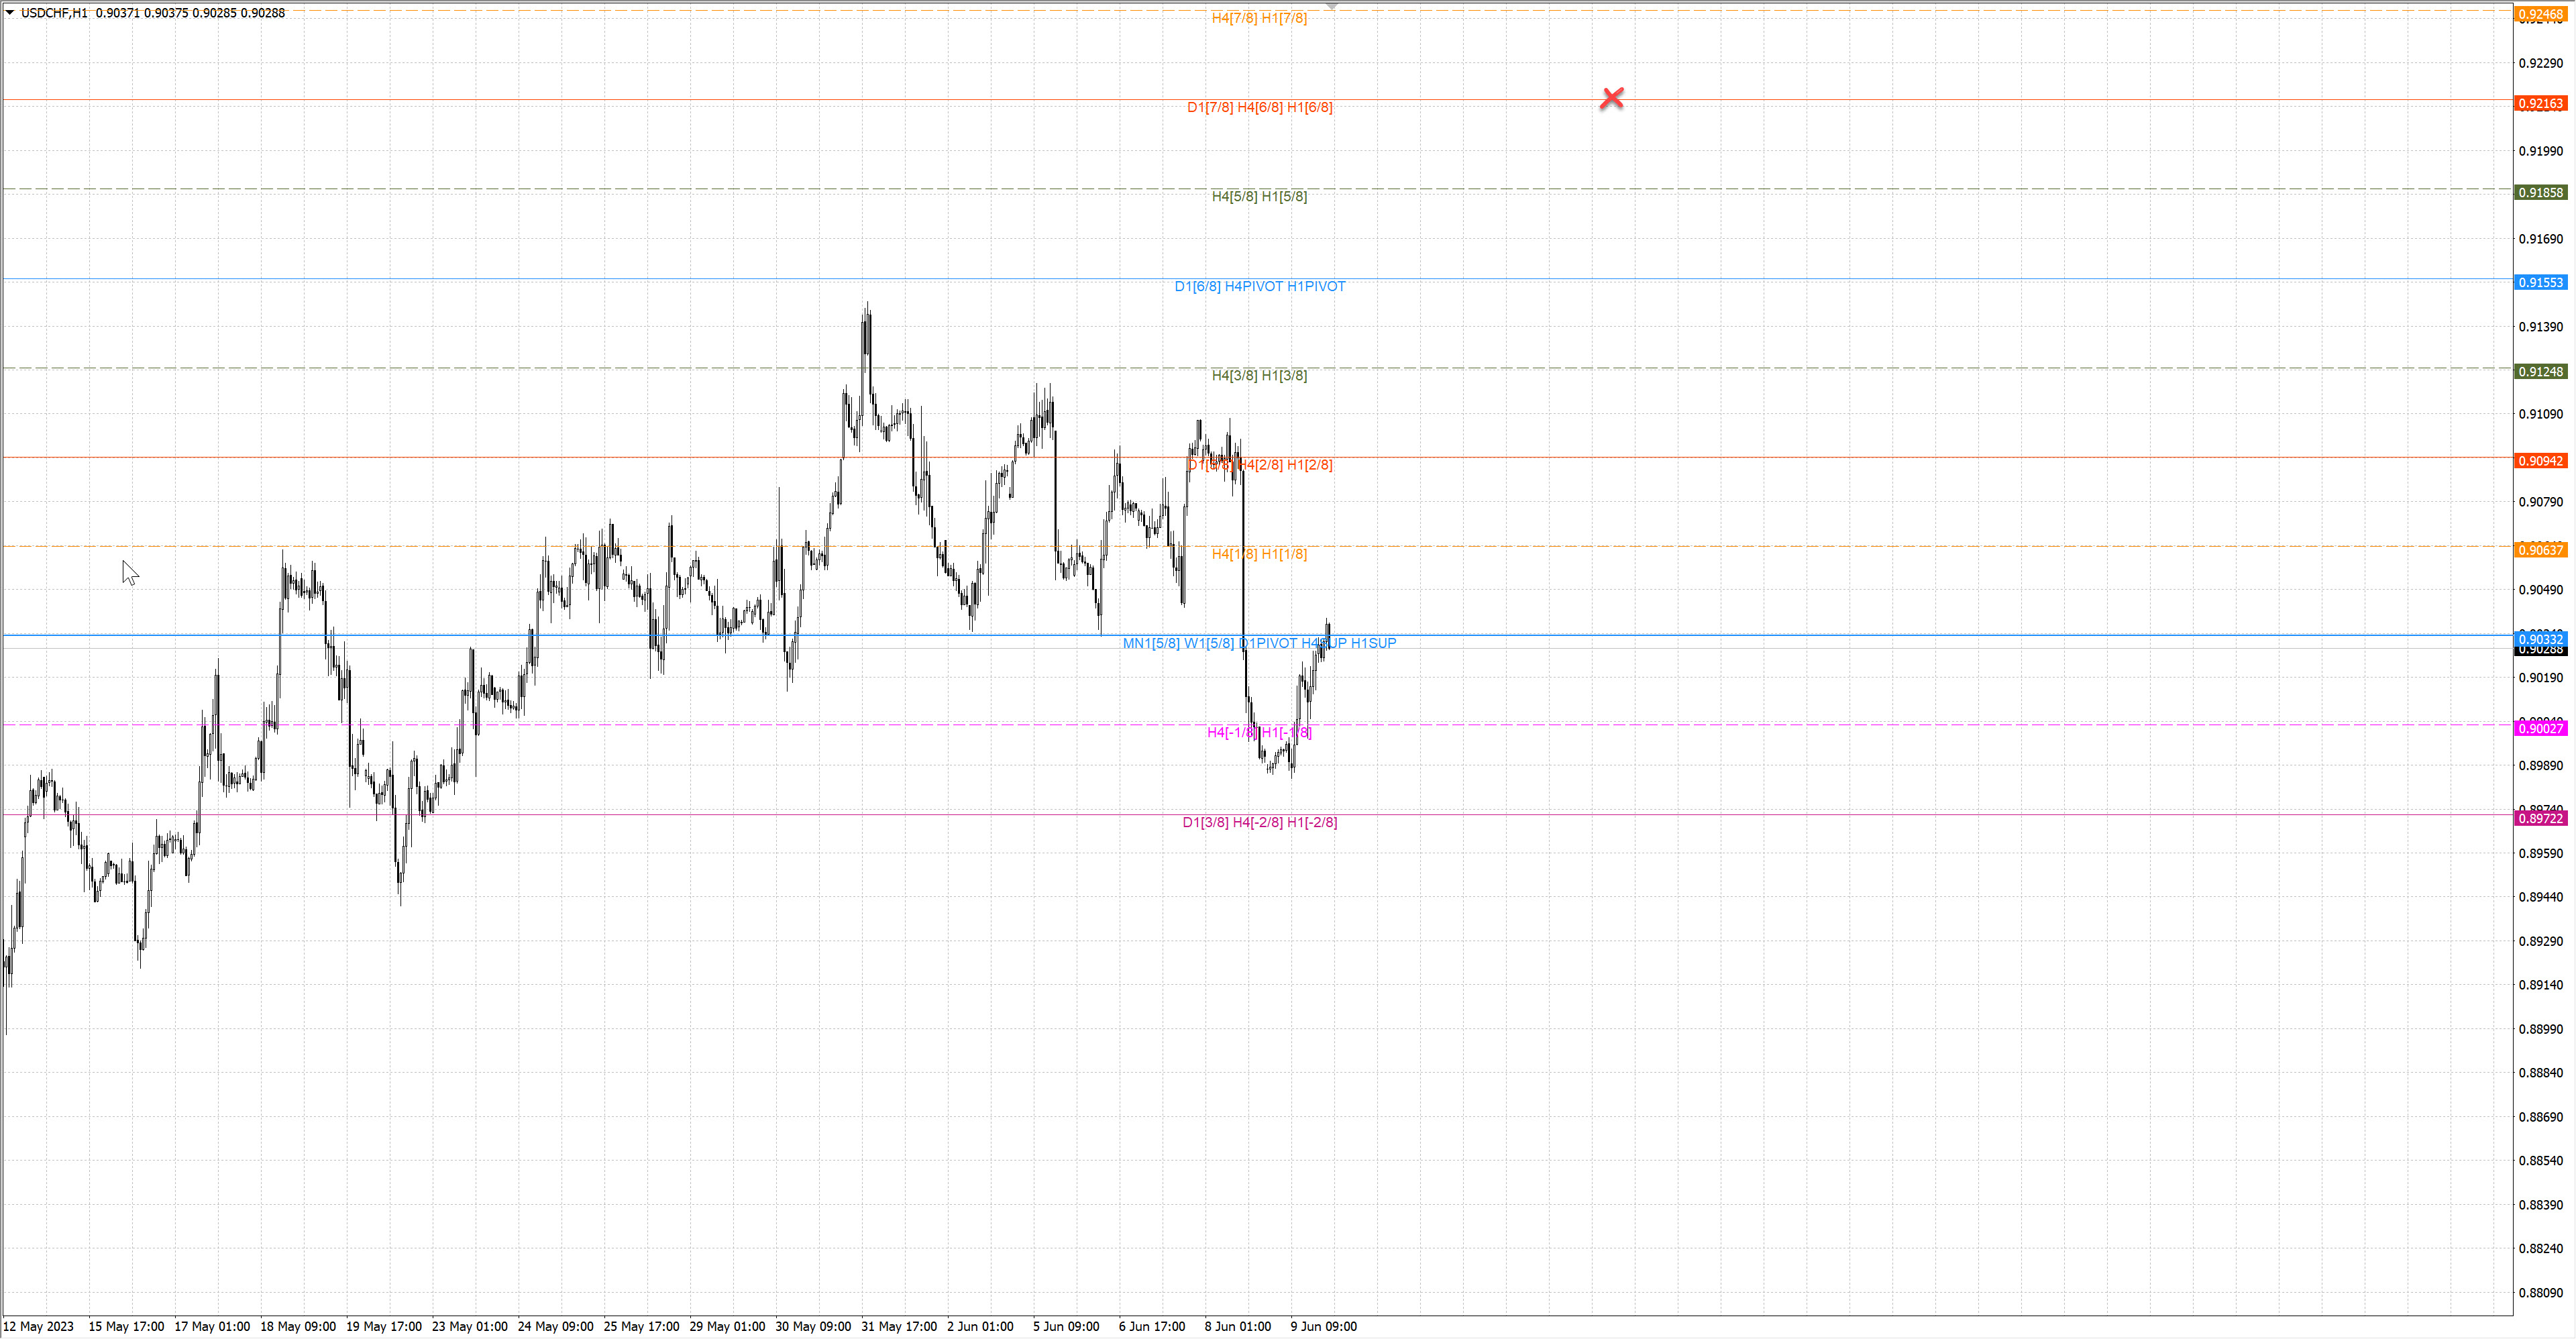The height and width of the screenshot is (1339, 2576).
Task: Click the red X marker on chart
Action: pos(1611,98)
